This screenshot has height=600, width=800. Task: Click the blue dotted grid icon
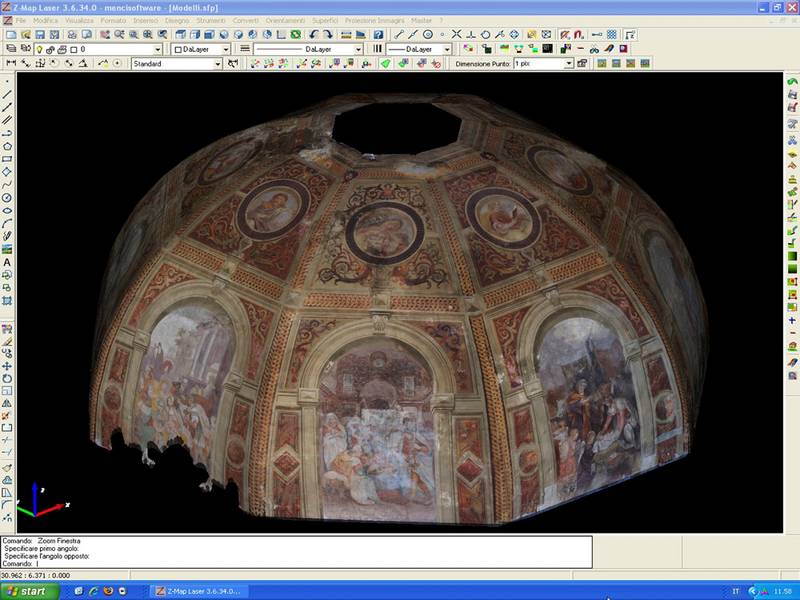pyautogui.click(x=611, y=35)
